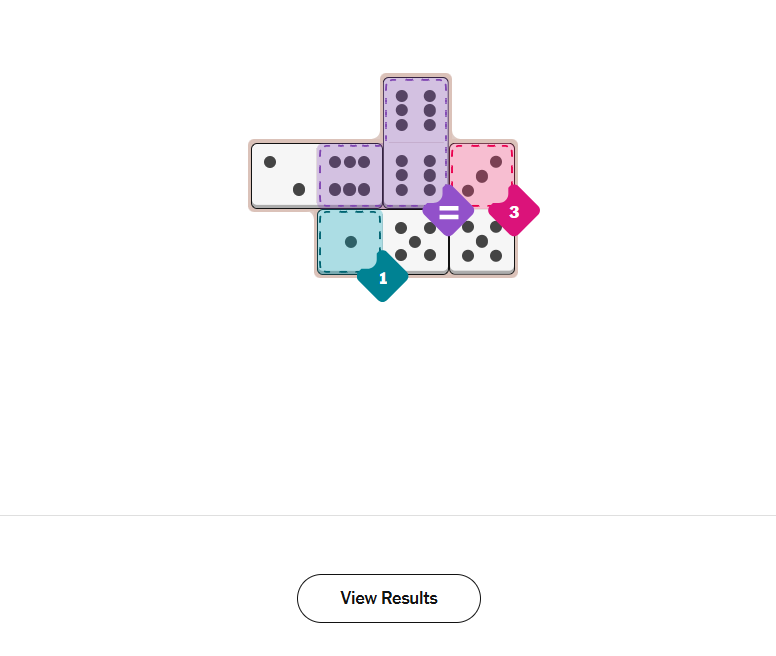Select the pink tile with three pips
The height and width of the screenshot is (656, 776).
pyautogui.click(x=481, y=174)
